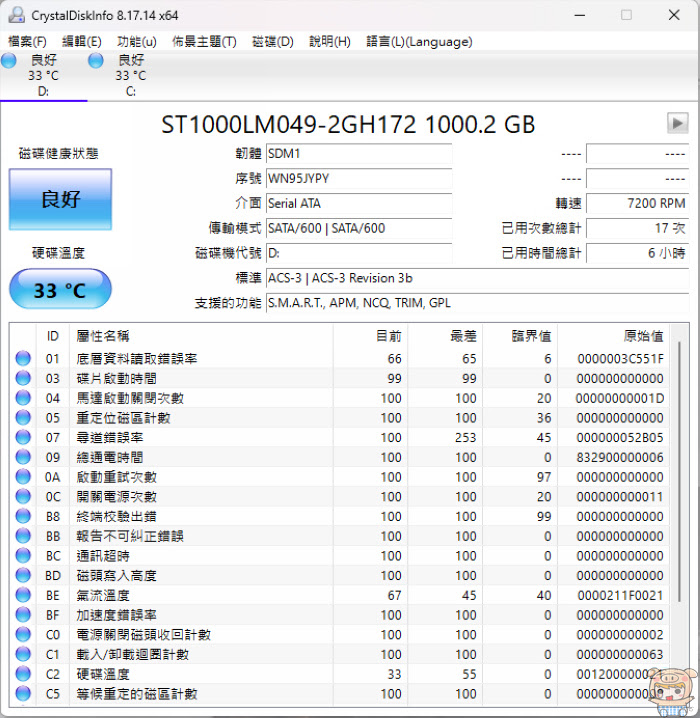700x718 pixels.
Task: Click status icon for attribute 05
Action: [23, 417]
